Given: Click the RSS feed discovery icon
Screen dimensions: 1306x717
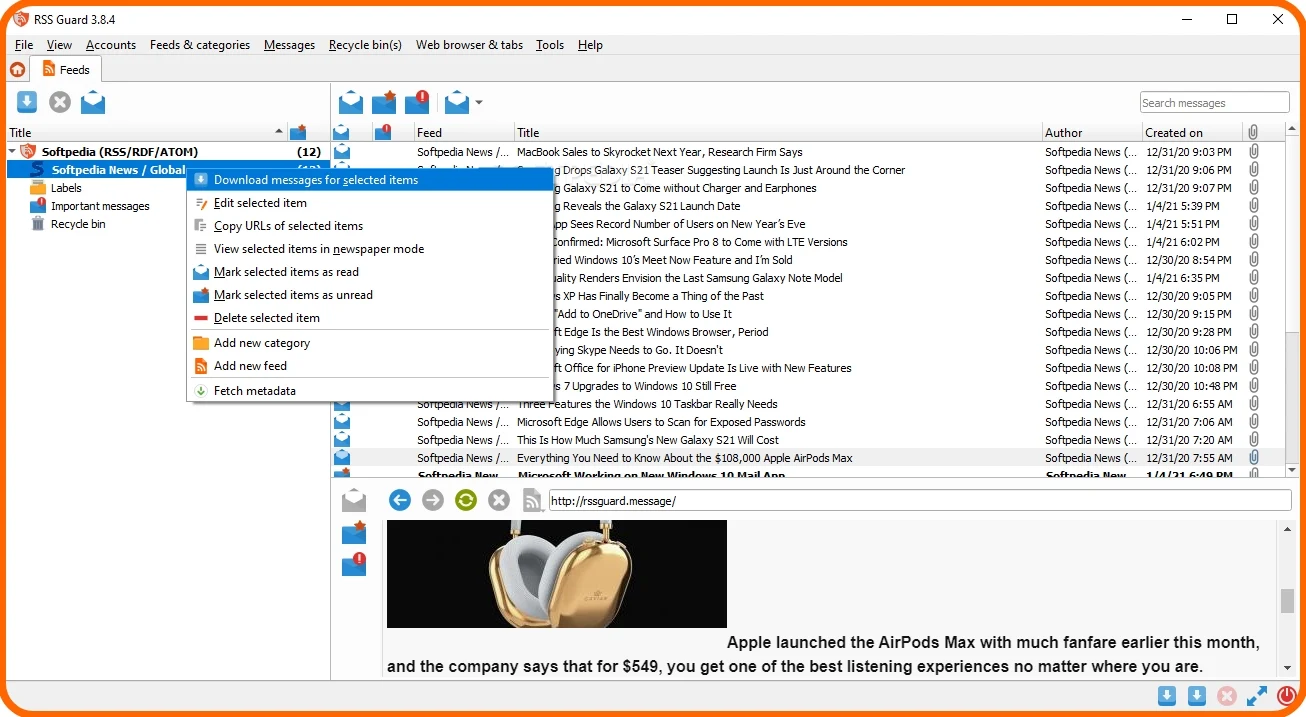Looking at the screenshot, I should [x=532, y=500].
